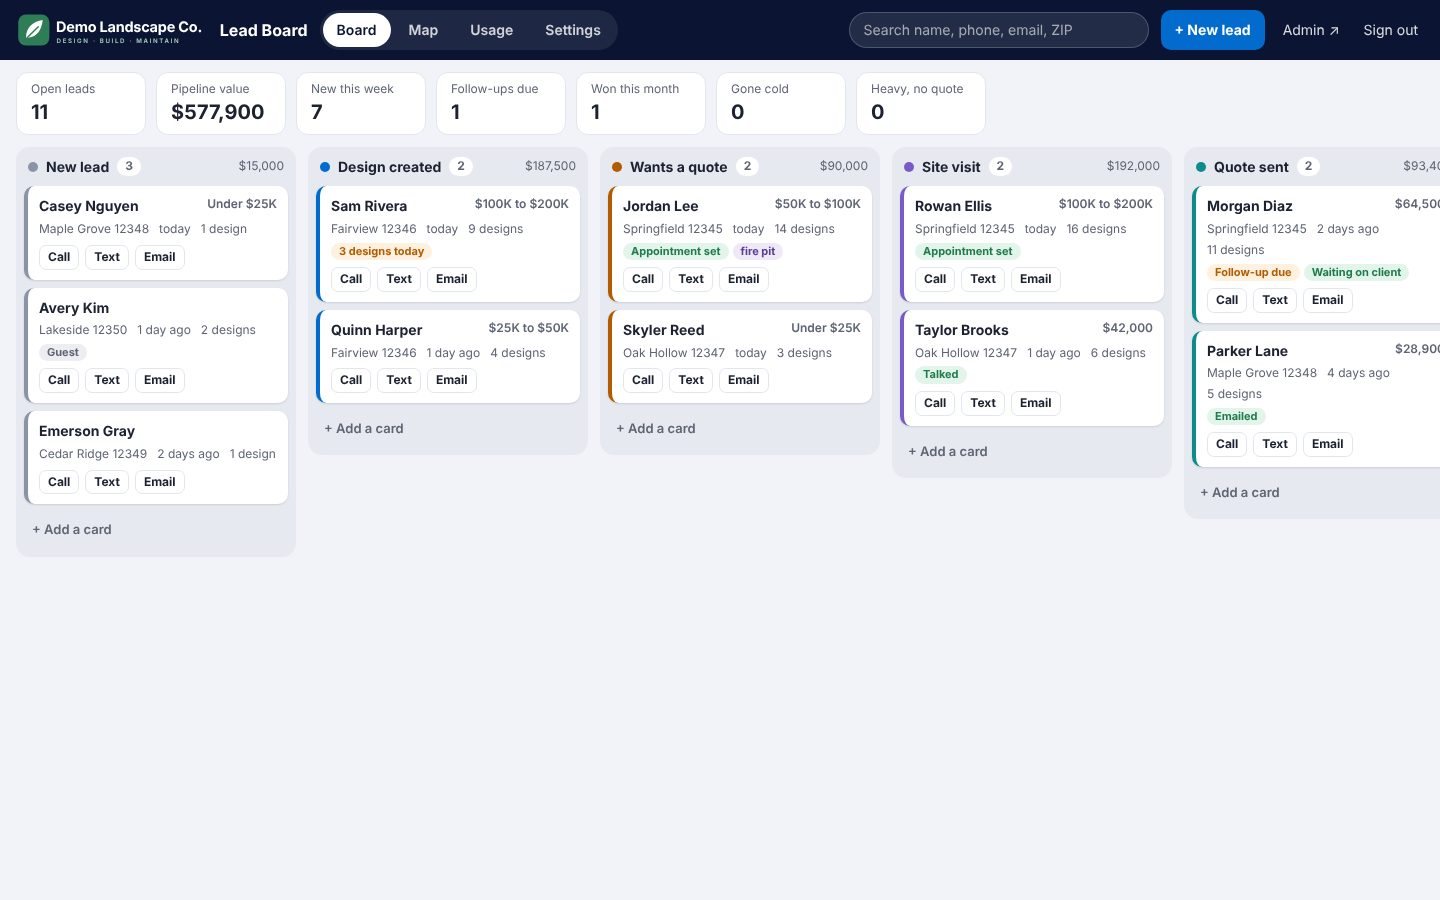Text Jordan Lee from the card
The image size is (1440, 900).
[x=691, y=279]
